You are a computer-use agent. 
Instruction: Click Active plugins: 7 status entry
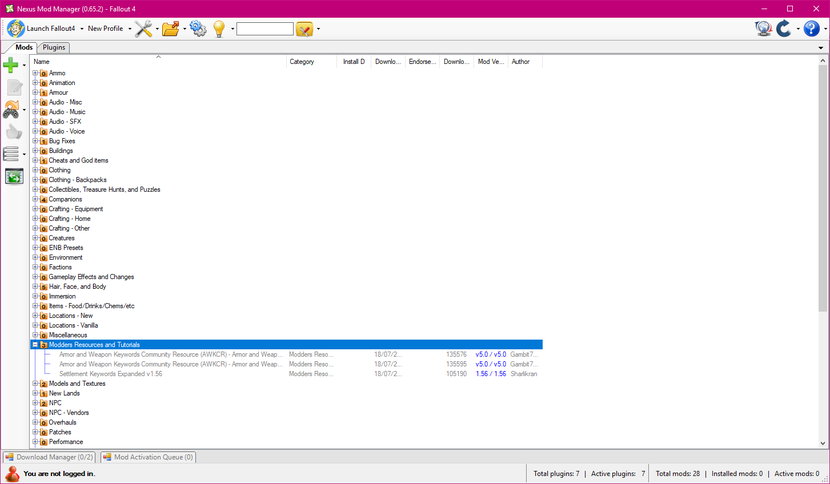(618, 473)
